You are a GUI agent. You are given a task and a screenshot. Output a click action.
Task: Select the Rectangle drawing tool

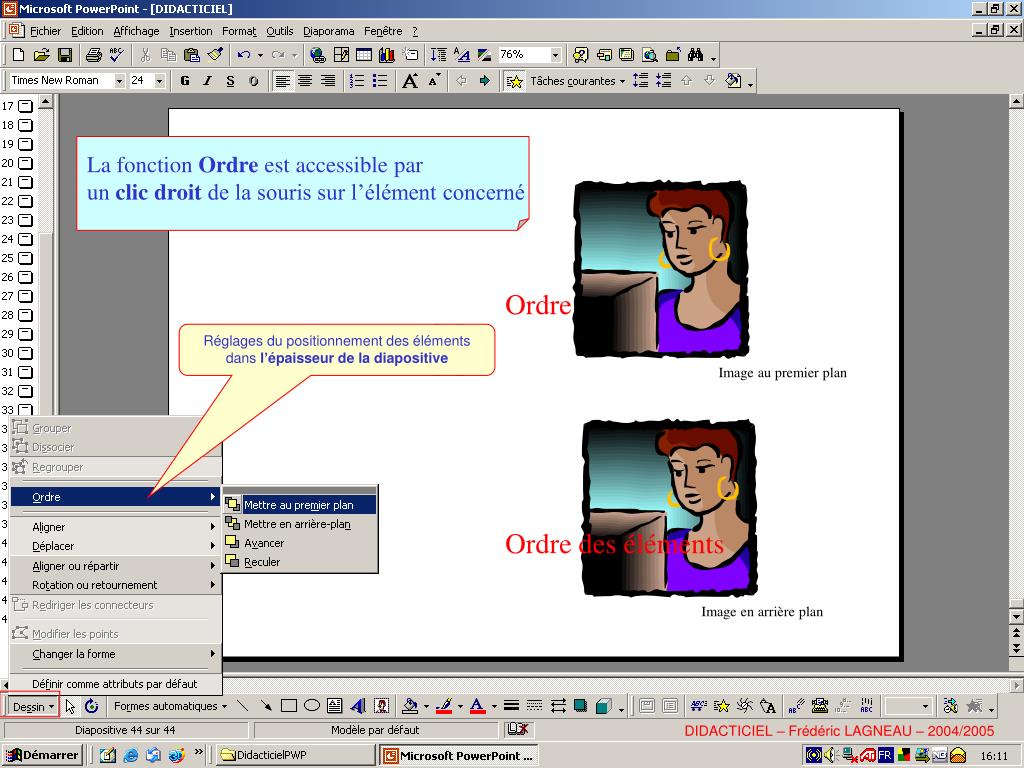[x=289, y=706]
